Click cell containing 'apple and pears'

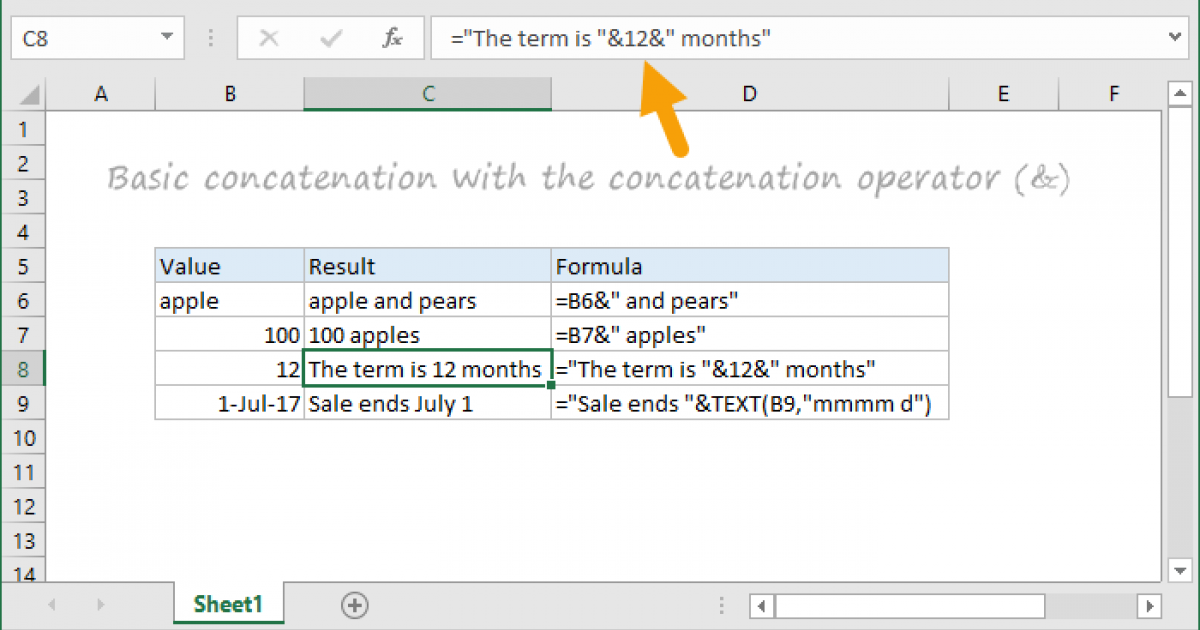point(427,300)
